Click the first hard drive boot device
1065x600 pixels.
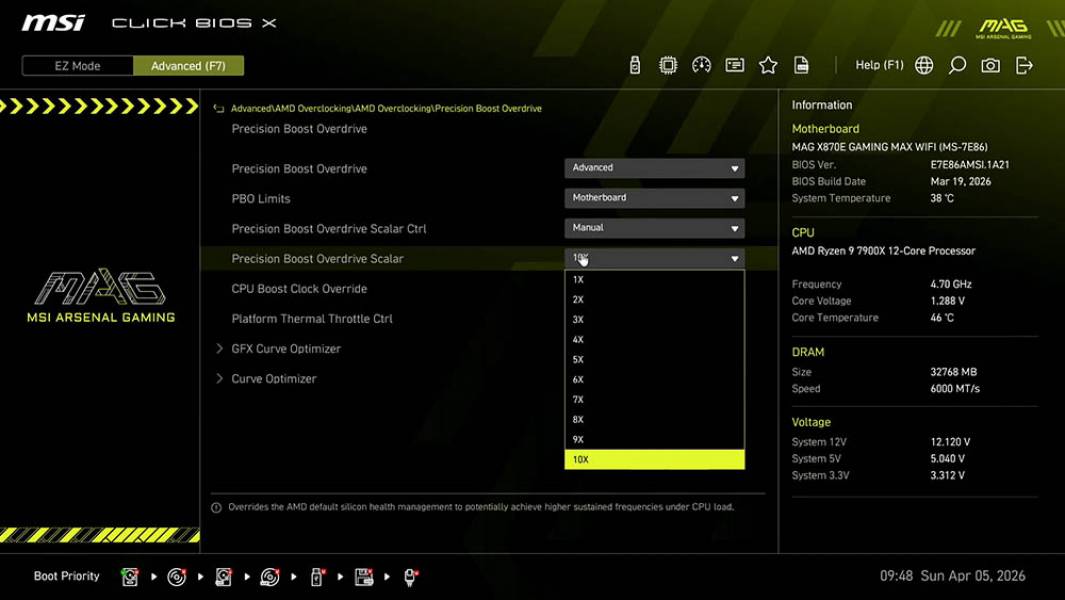point(131,576)
